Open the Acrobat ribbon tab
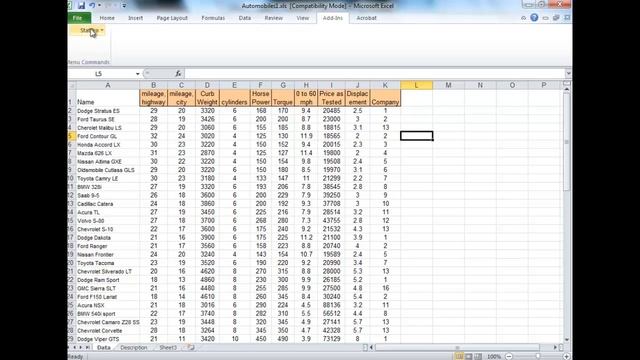 point(366,18)
